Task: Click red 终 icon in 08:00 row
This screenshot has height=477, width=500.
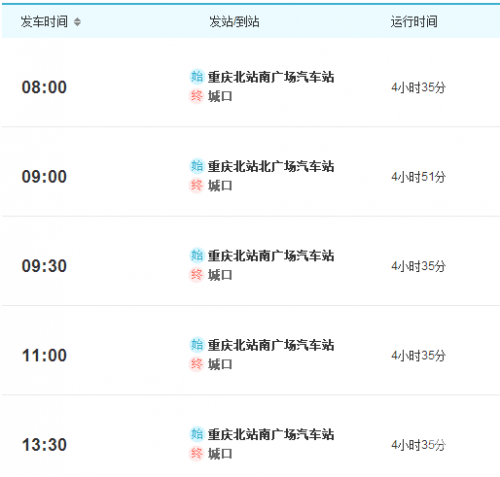Action: pyautogui.click(x=196, y=96)
